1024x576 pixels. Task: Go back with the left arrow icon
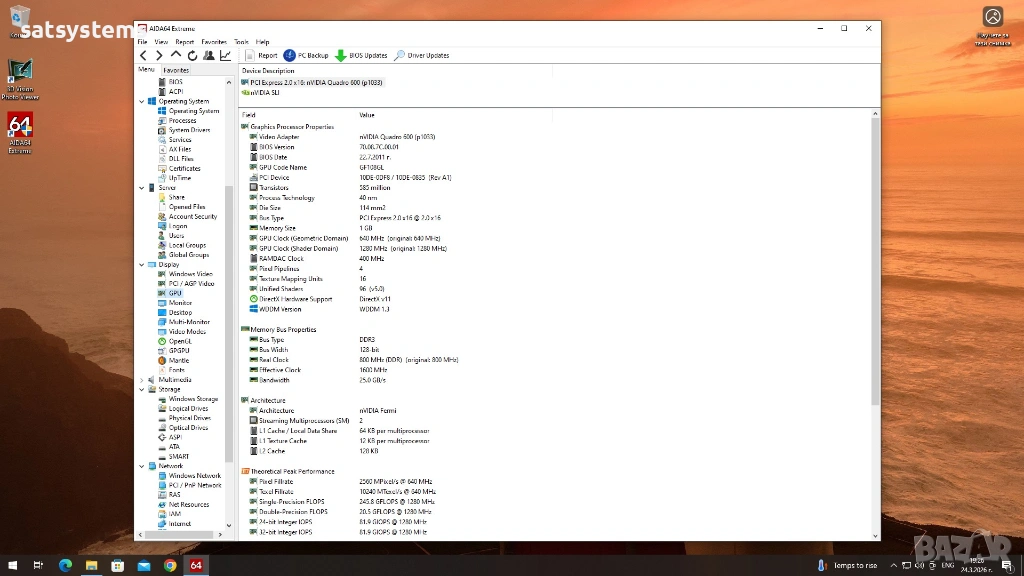click(x=143, y=56)
